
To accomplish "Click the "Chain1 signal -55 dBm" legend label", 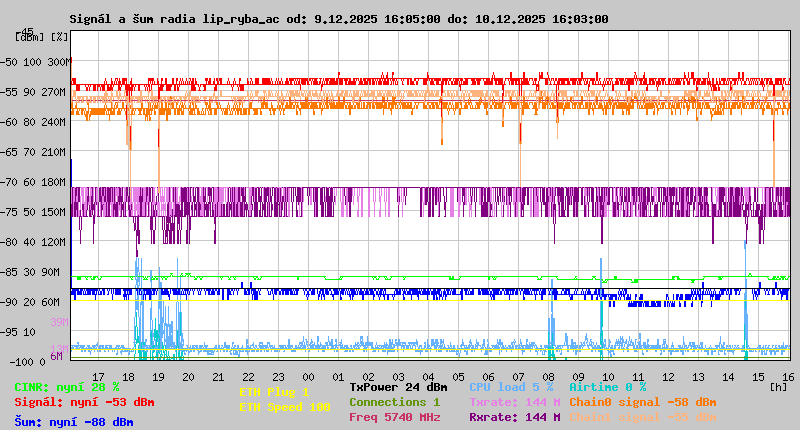I will 643,417.
